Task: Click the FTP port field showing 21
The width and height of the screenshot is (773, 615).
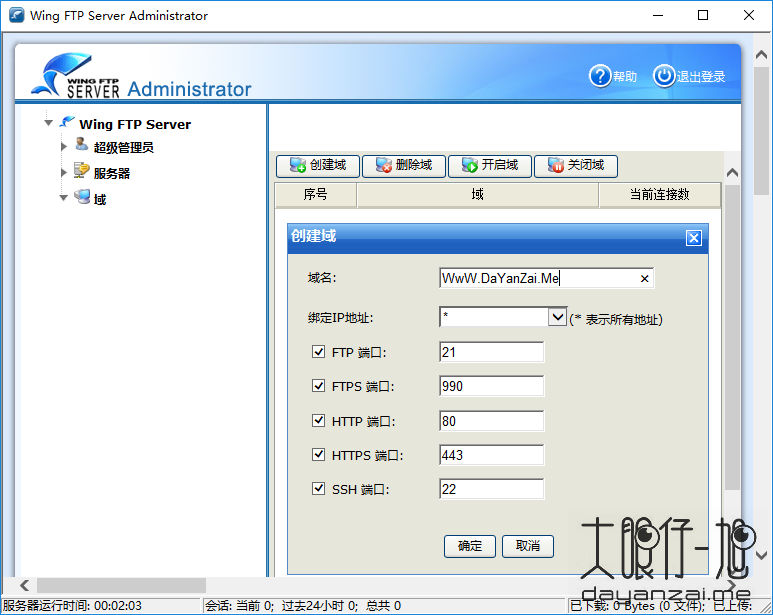Action: tap(492, 352)
